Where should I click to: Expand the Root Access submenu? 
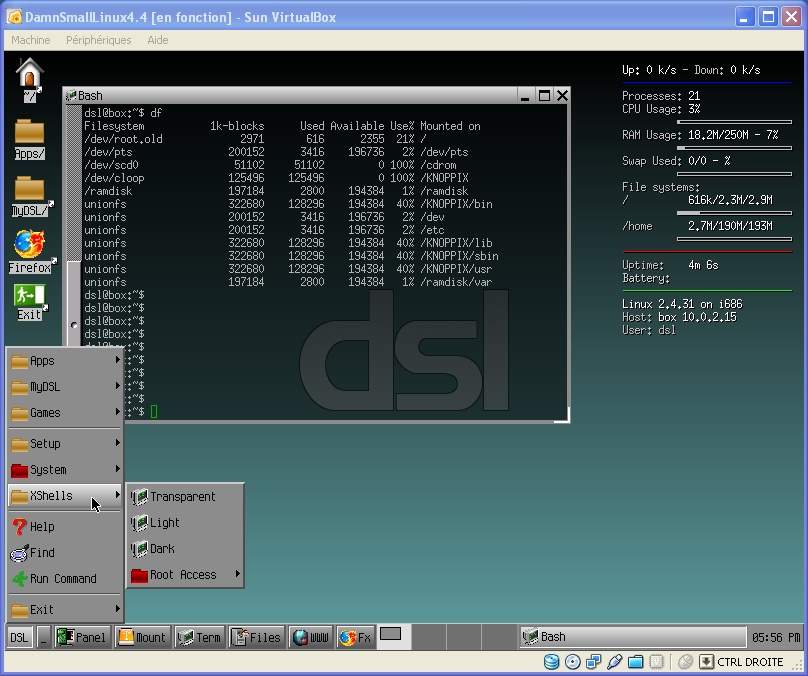[186, 574]
